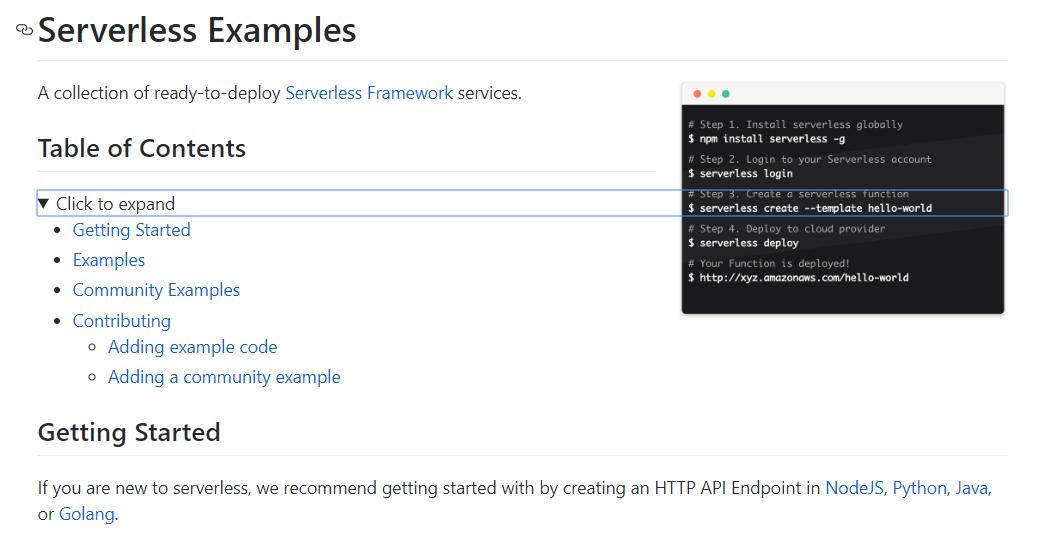The height and width of the screenshot is (539, 1038).
Task: Follow the Golang HTTP API link
Action: coord(87,514)
